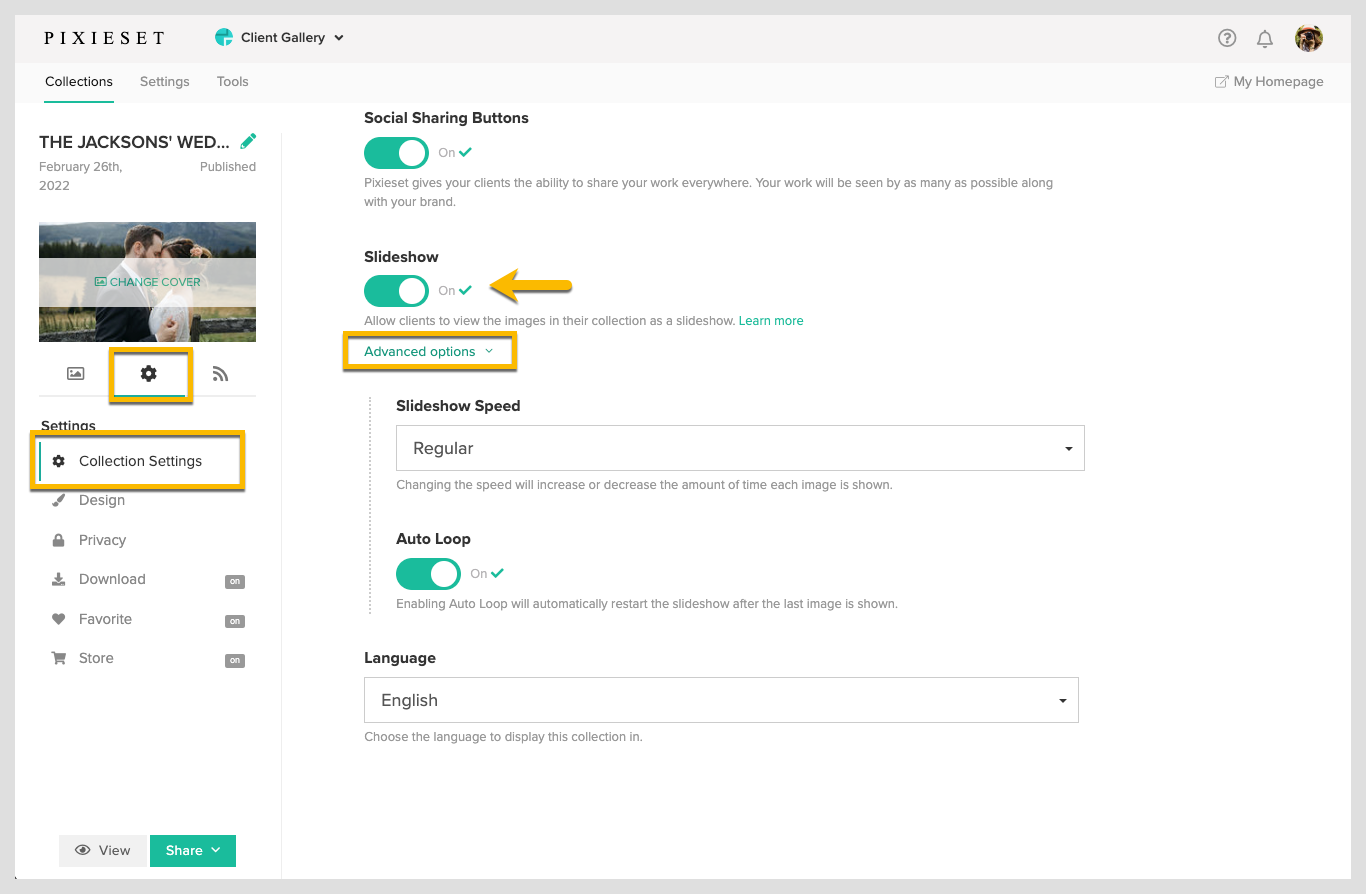Go to the Settings top tab
Image resolution: width=1366 pixels, height=894 pixels.
[165, 82]
